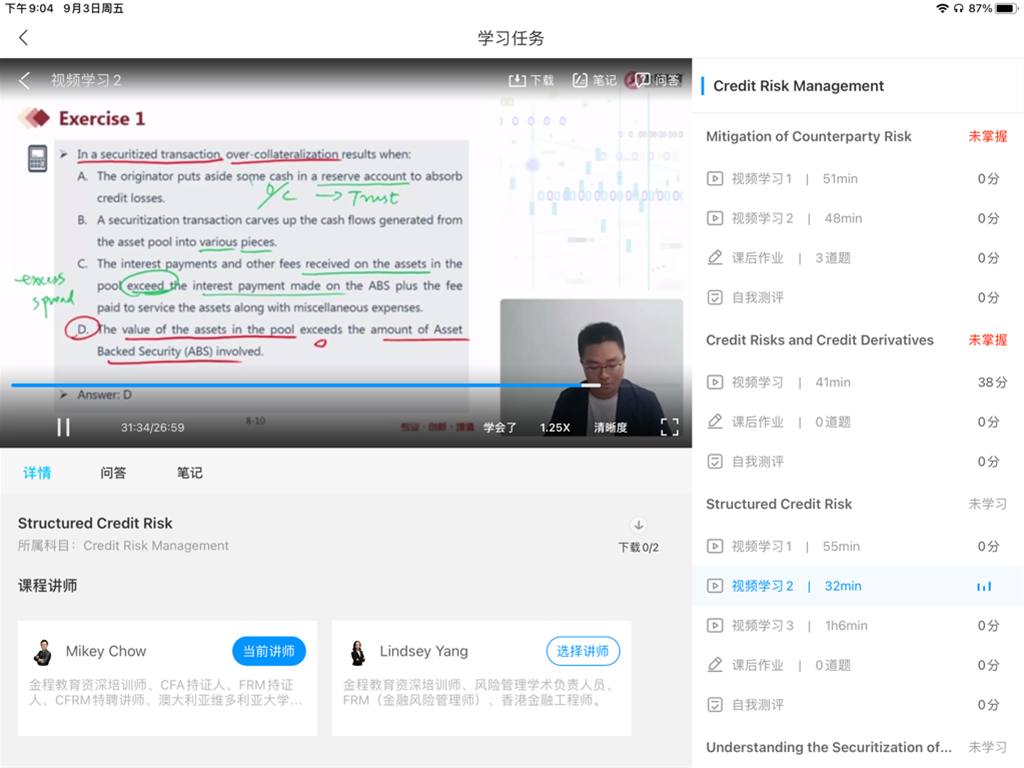The height and width of the screenshot is (768, 1024).
Task: Open 自我测评 under Credit Risks and Credit Derivatives
Action: point(857,462)
